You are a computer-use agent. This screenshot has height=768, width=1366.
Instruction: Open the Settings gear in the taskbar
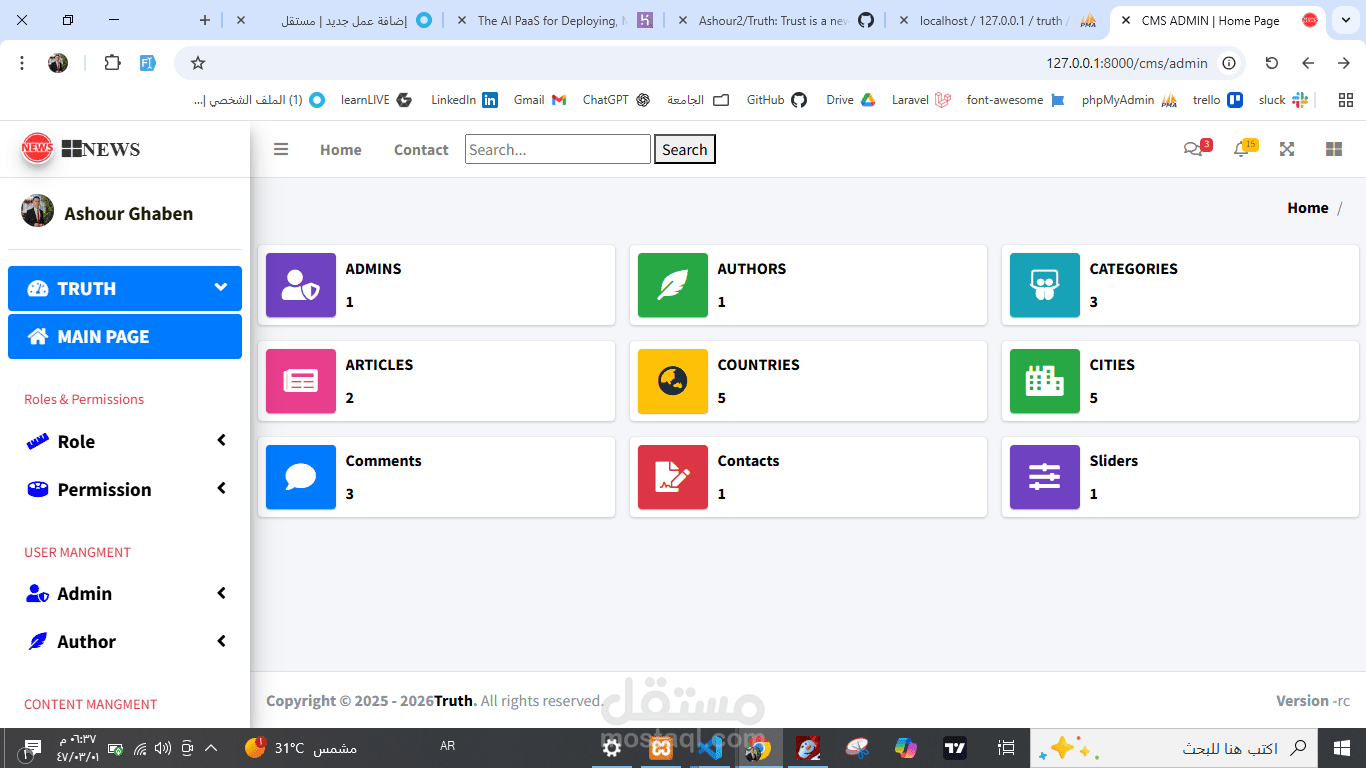pos(612,747)
